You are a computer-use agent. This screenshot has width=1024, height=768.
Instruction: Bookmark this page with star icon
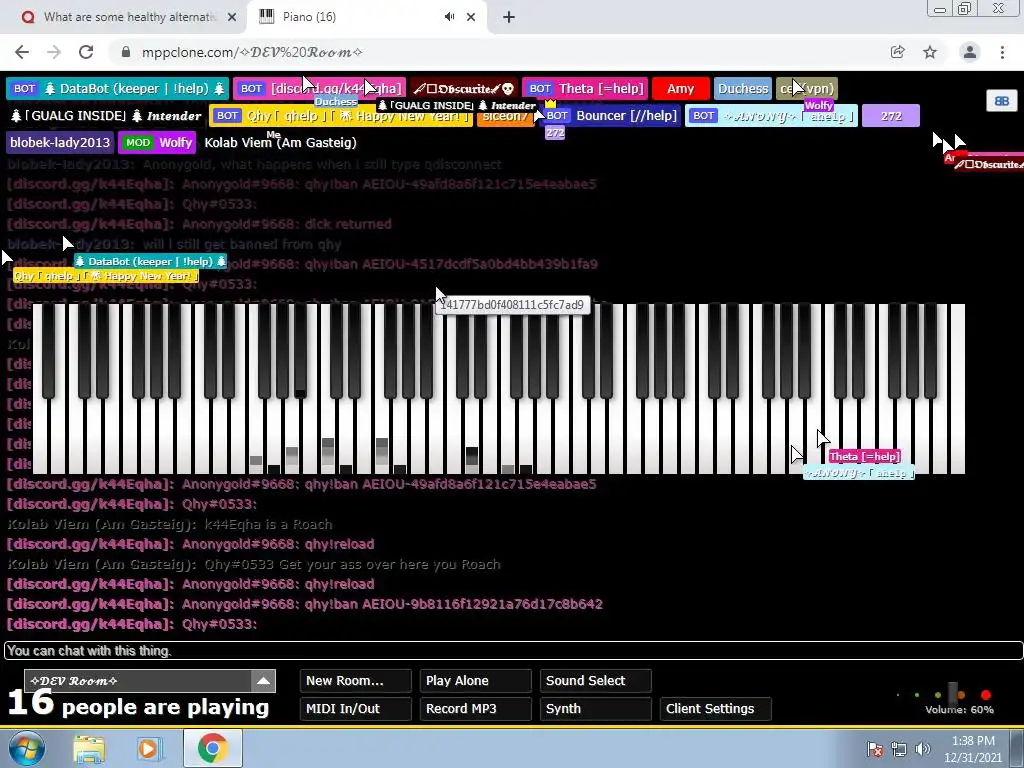coord(930,52)
